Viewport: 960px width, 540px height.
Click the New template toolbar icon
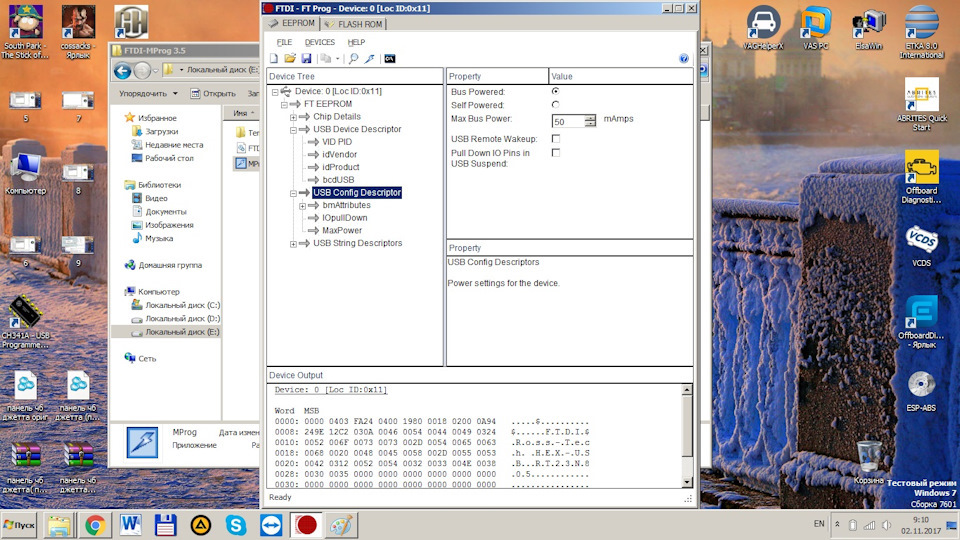click(x=274, y=58)
